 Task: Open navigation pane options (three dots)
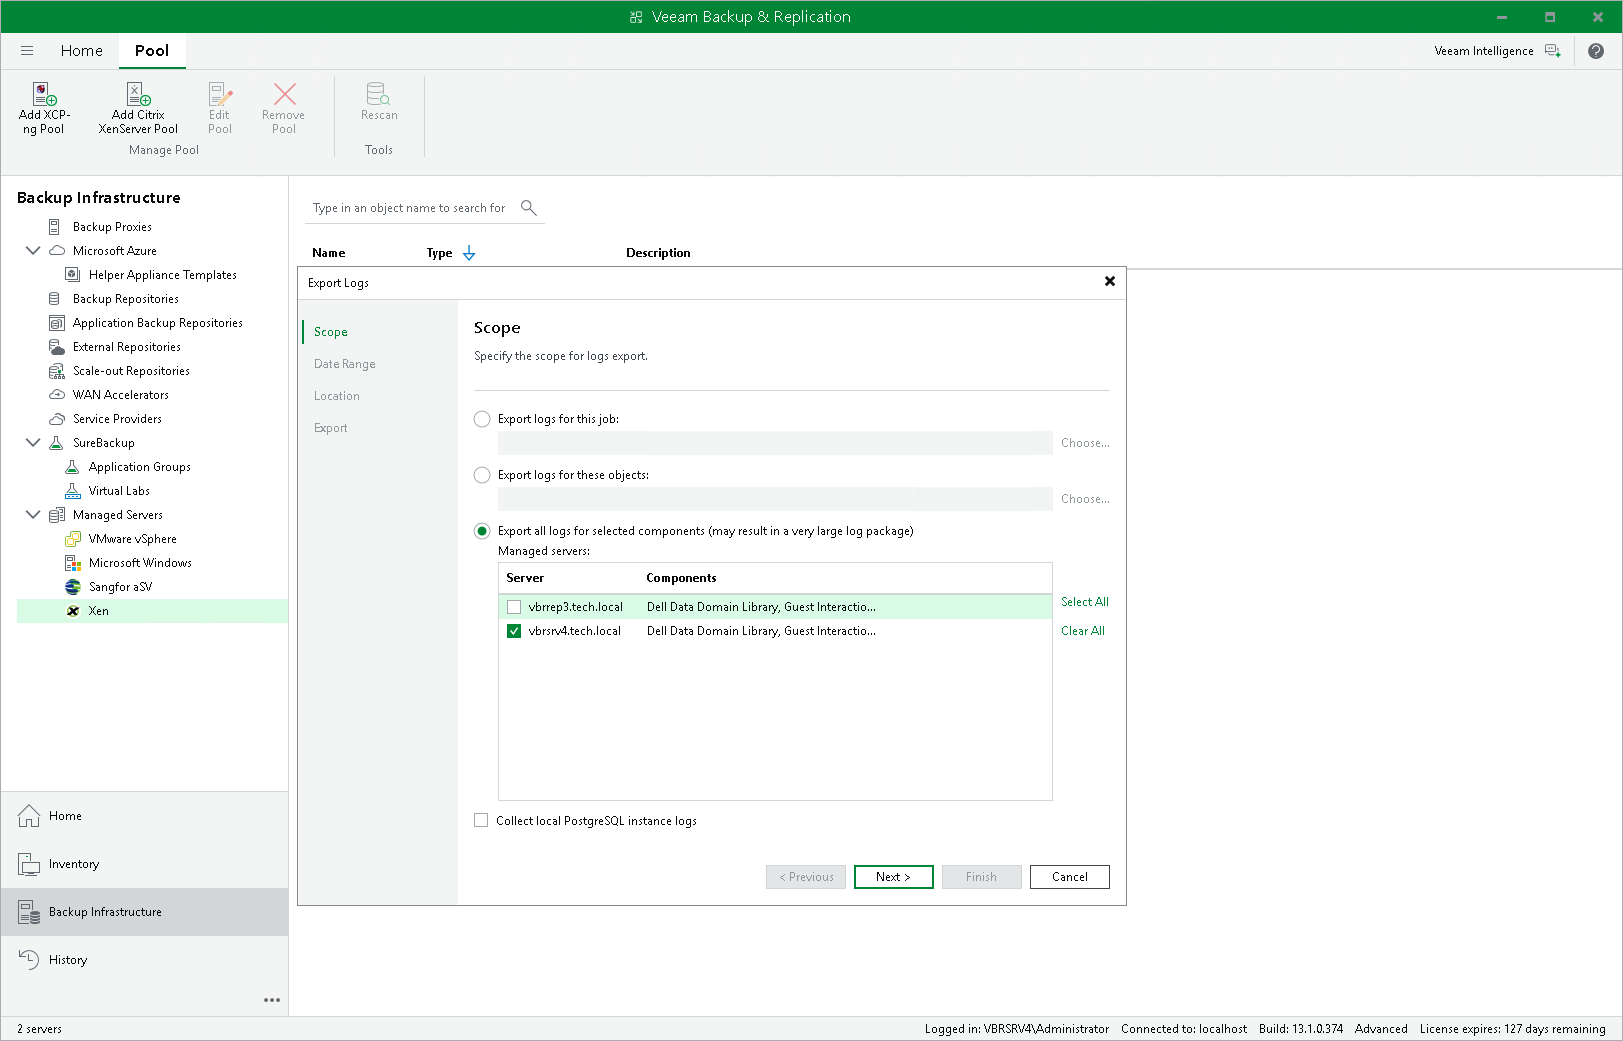272,1000
